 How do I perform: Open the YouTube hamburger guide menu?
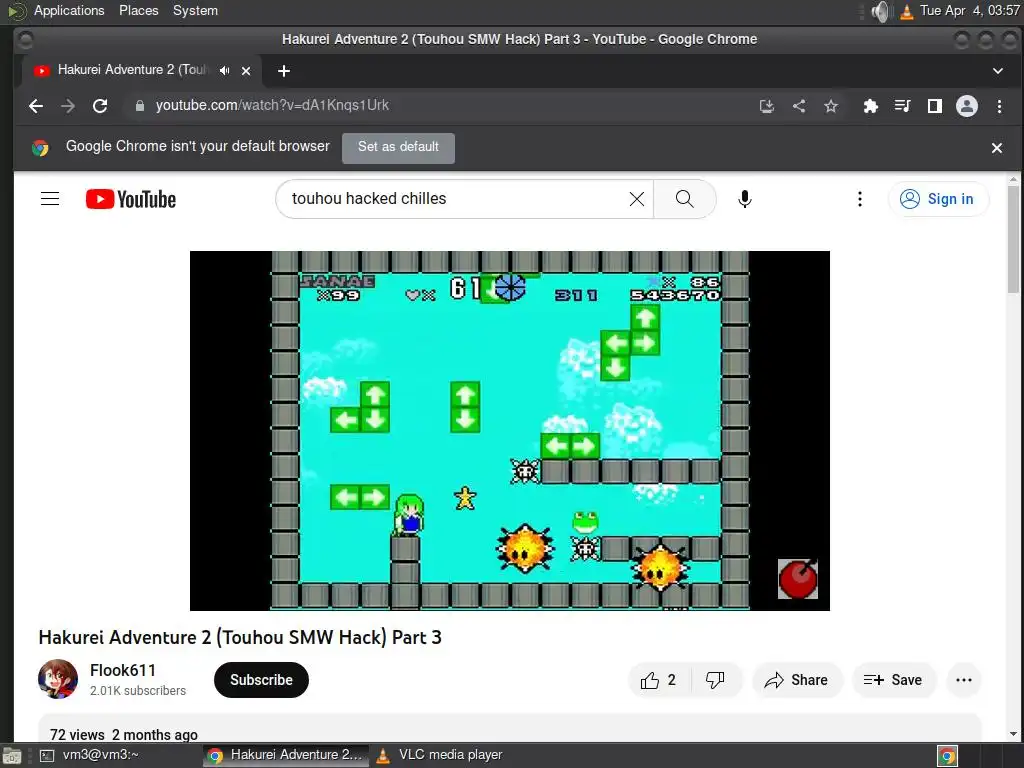pyautogui.click(x=50, y=199)
